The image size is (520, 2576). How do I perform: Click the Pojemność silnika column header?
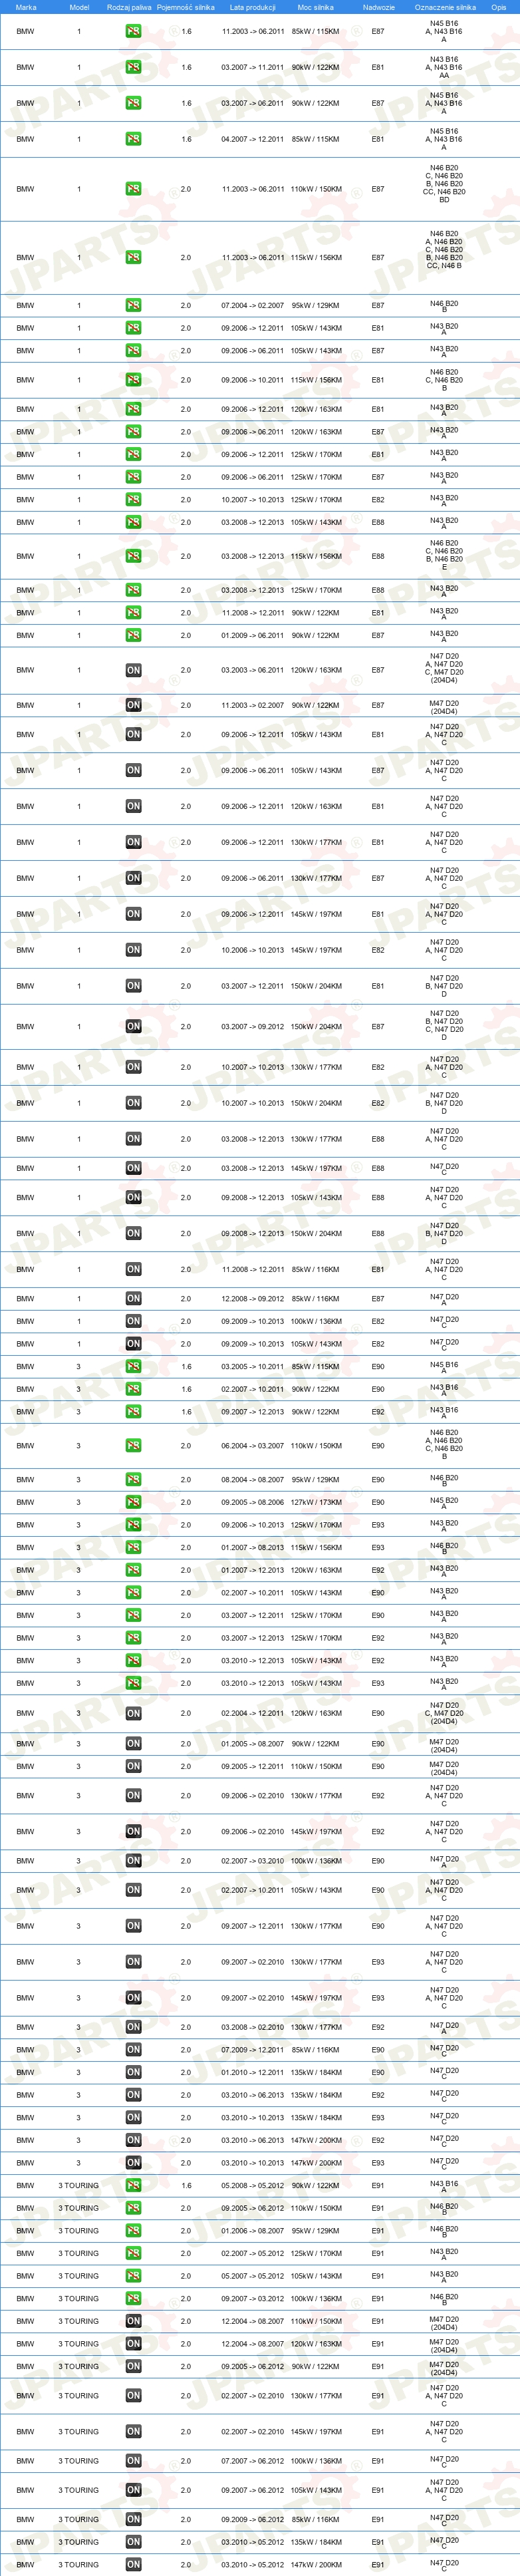point(186,7)
